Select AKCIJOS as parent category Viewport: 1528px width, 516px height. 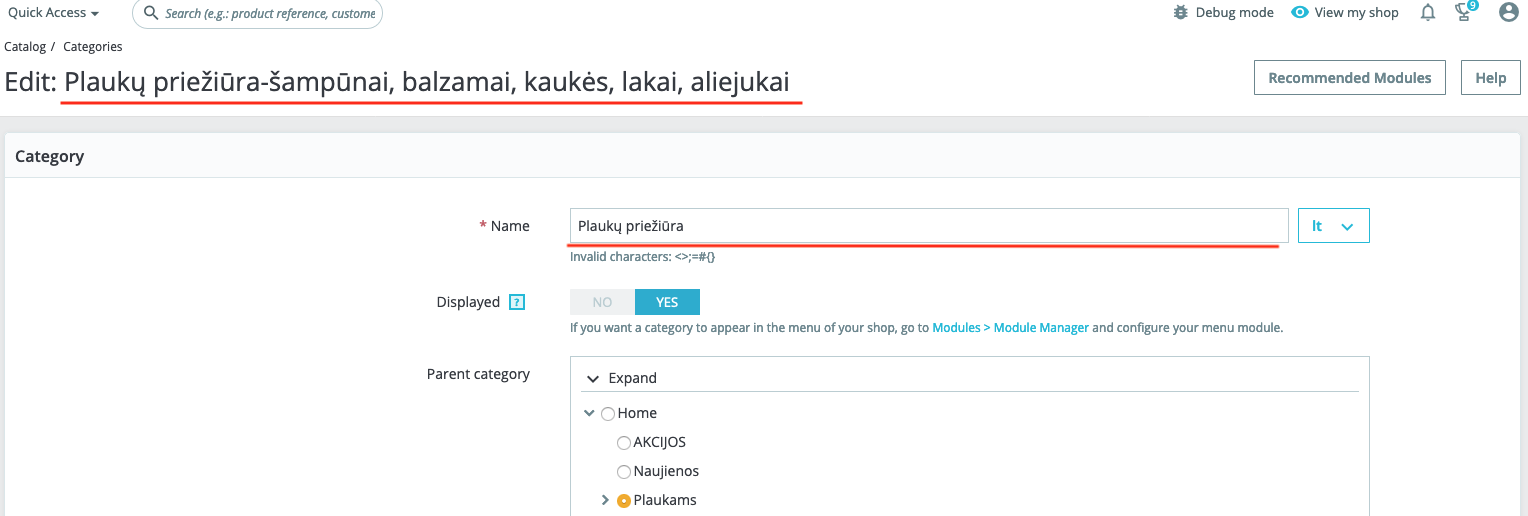tap(624, 442)
